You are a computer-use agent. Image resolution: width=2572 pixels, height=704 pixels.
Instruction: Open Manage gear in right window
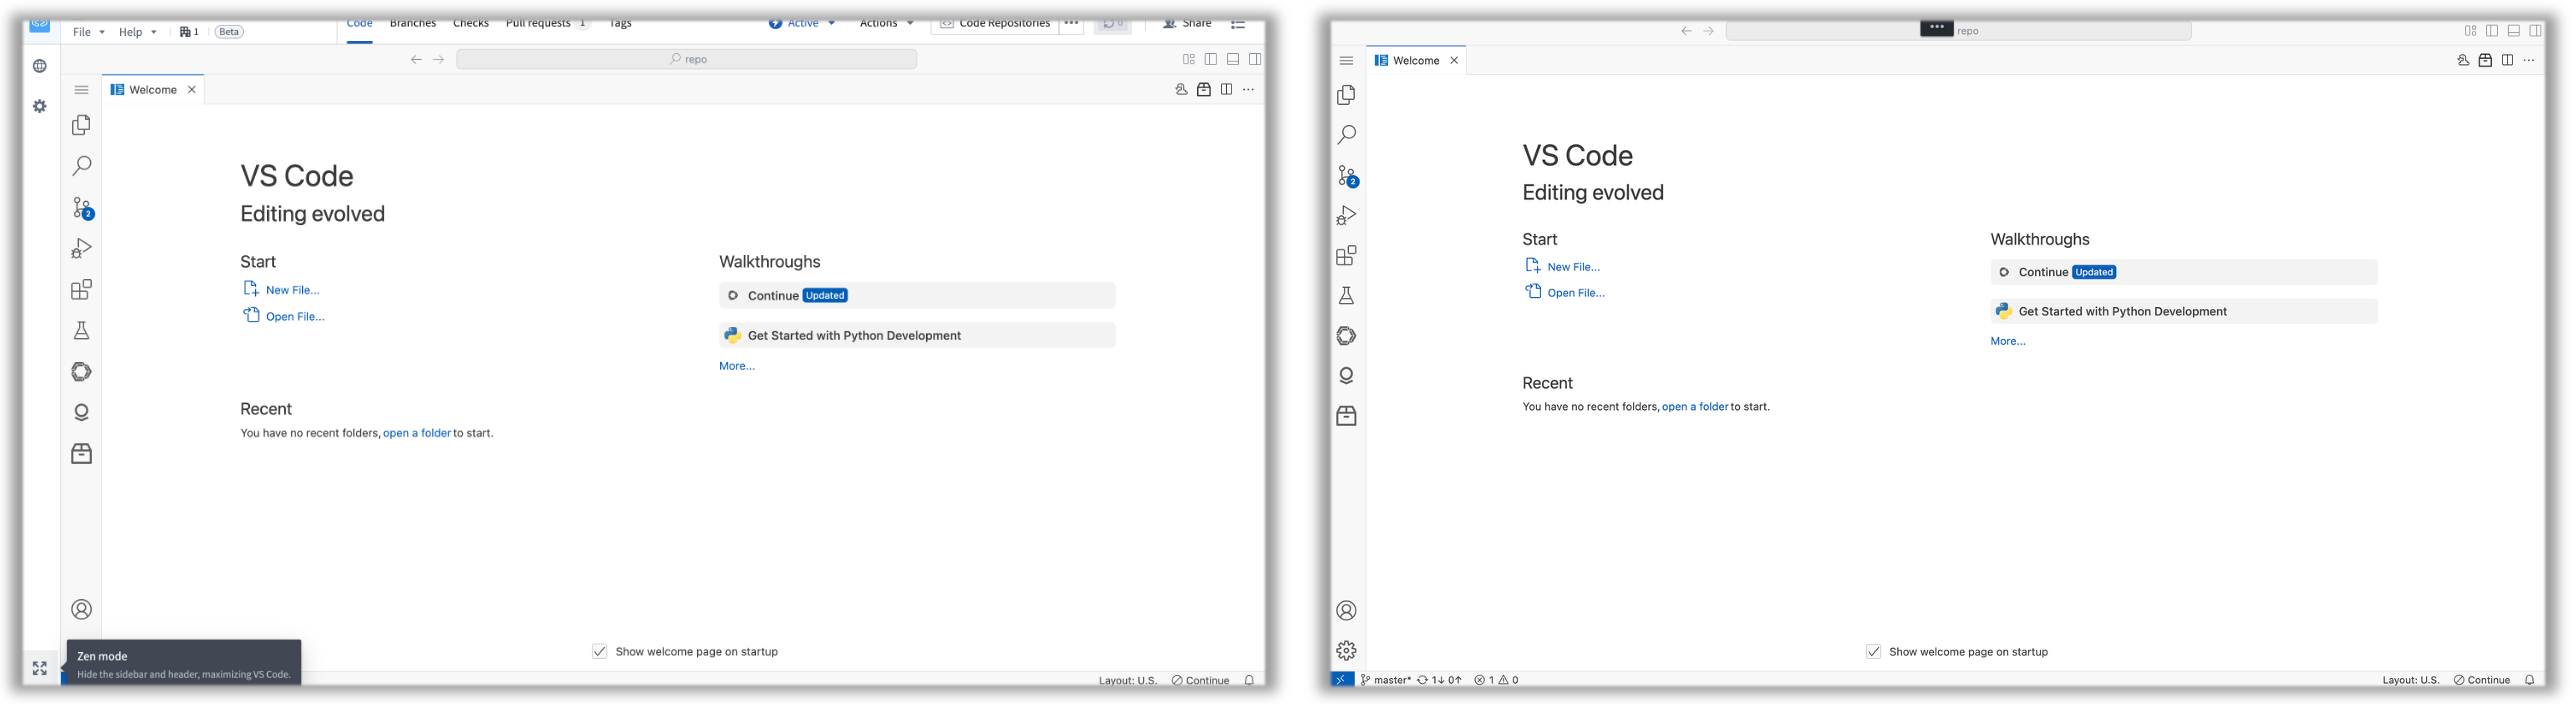(x=1347, y=650)
